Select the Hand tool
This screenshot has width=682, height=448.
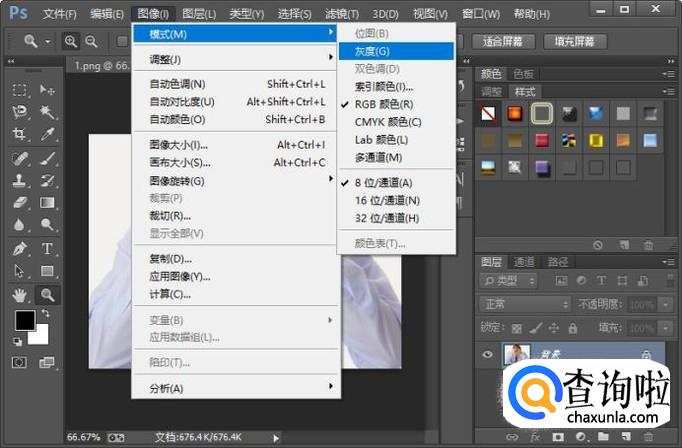click(19, 295)
